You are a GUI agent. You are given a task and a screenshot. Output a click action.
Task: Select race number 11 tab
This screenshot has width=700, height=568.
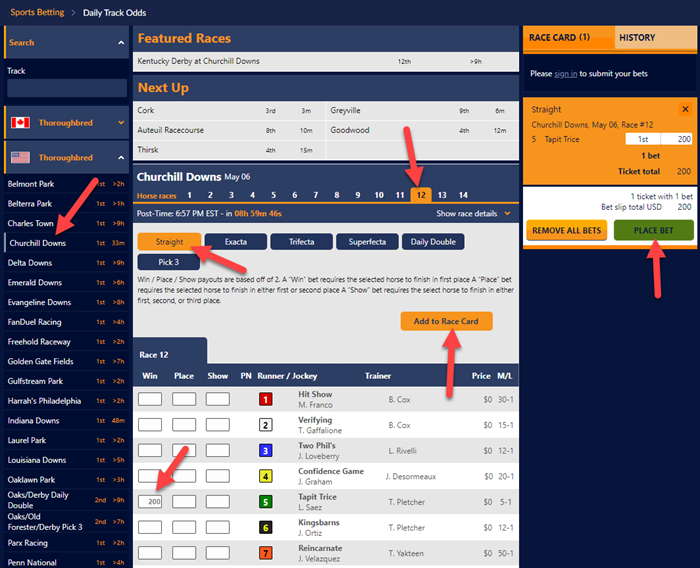click(400, 195)
